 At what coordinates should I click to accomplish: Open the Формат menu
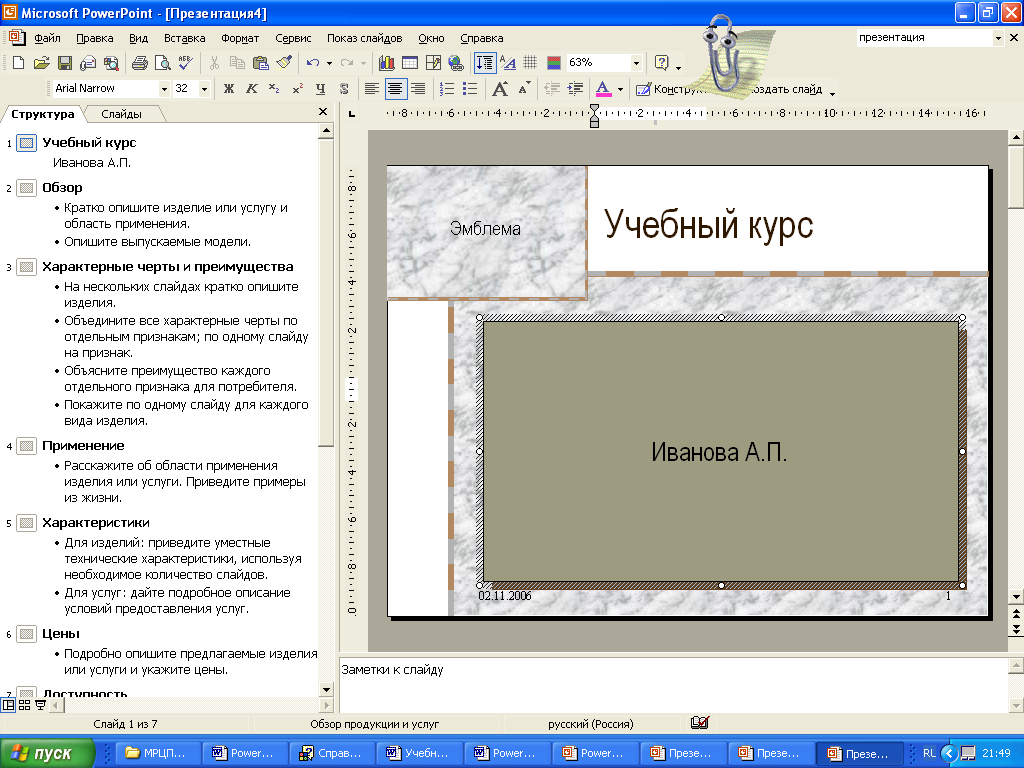[x=240, y=39]
